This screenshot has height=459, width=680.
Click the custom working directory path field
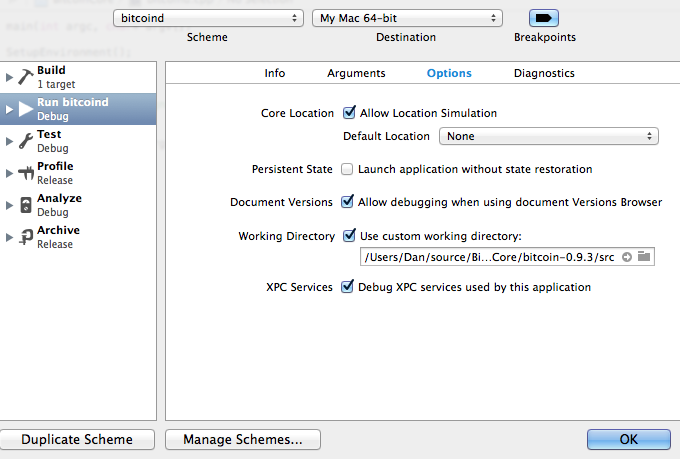tap(490, 258)
